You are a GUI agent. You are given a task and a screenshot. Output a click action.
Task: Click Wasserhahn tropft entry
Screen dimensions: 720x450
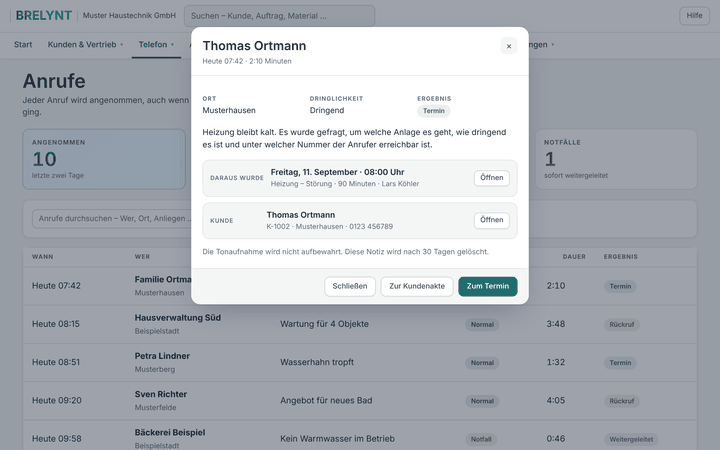[317, 362]
